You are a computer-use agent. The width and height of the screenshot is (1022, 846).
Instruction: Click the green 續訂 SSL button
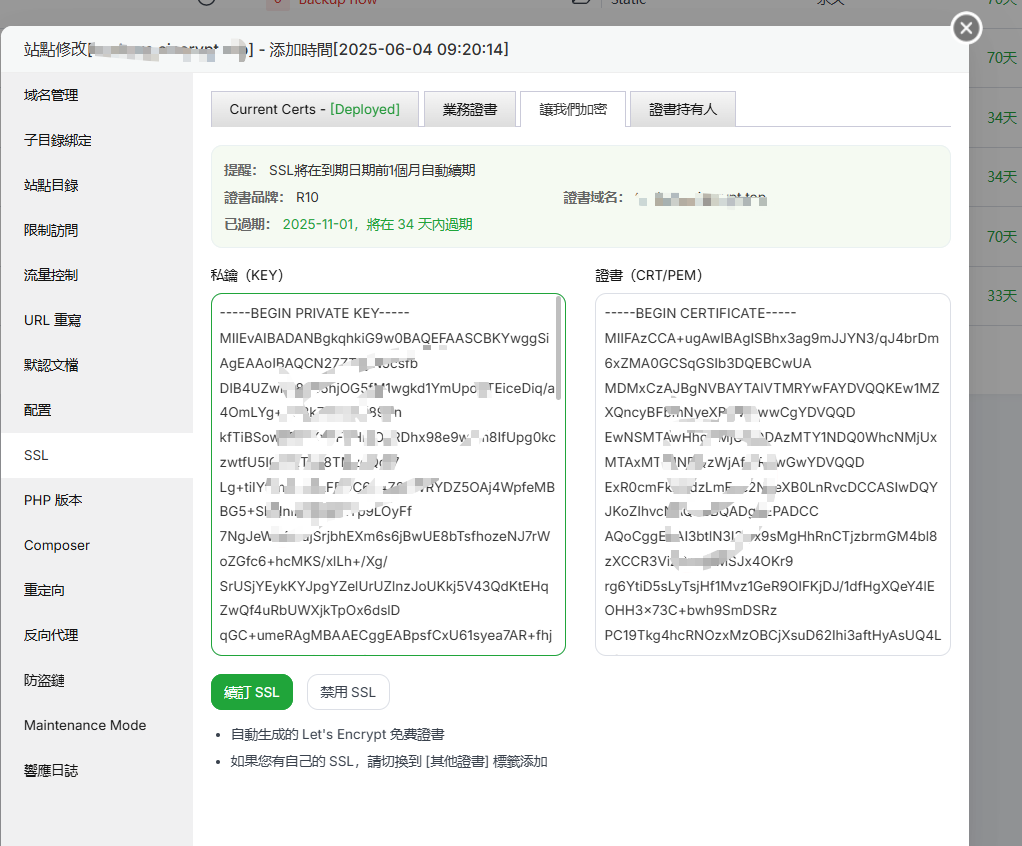(x=252, y=692)
